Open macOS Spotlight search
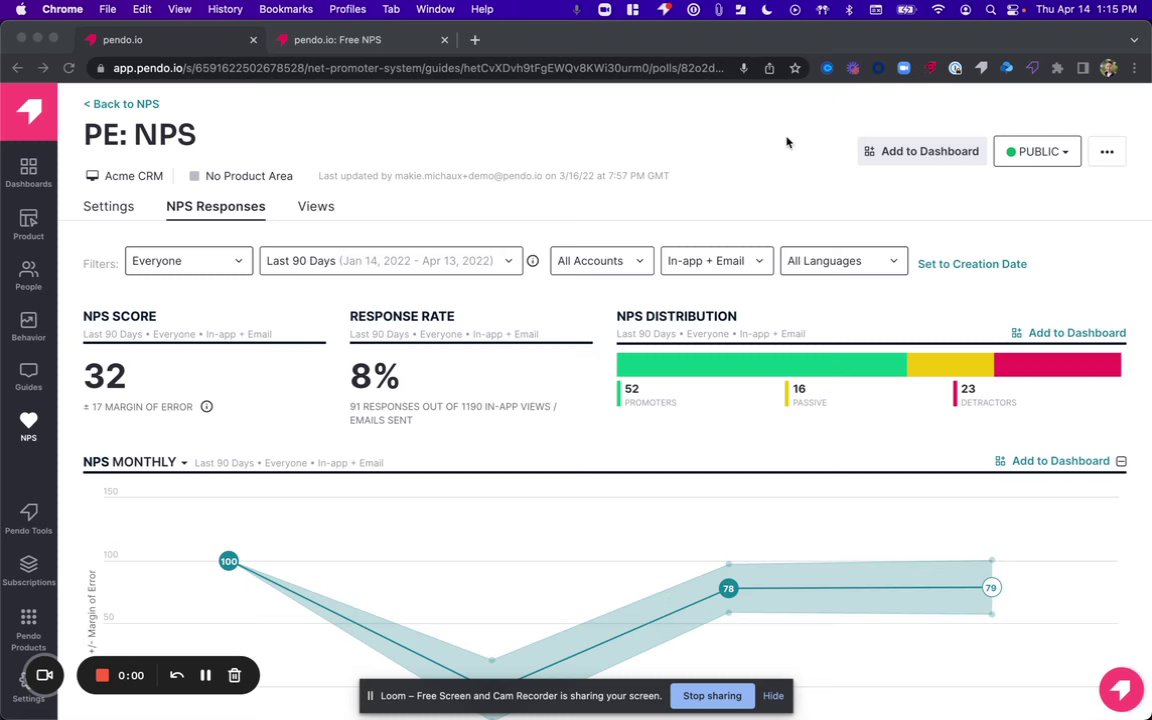This screenshot has height=720, width=1152. (990, 10)
